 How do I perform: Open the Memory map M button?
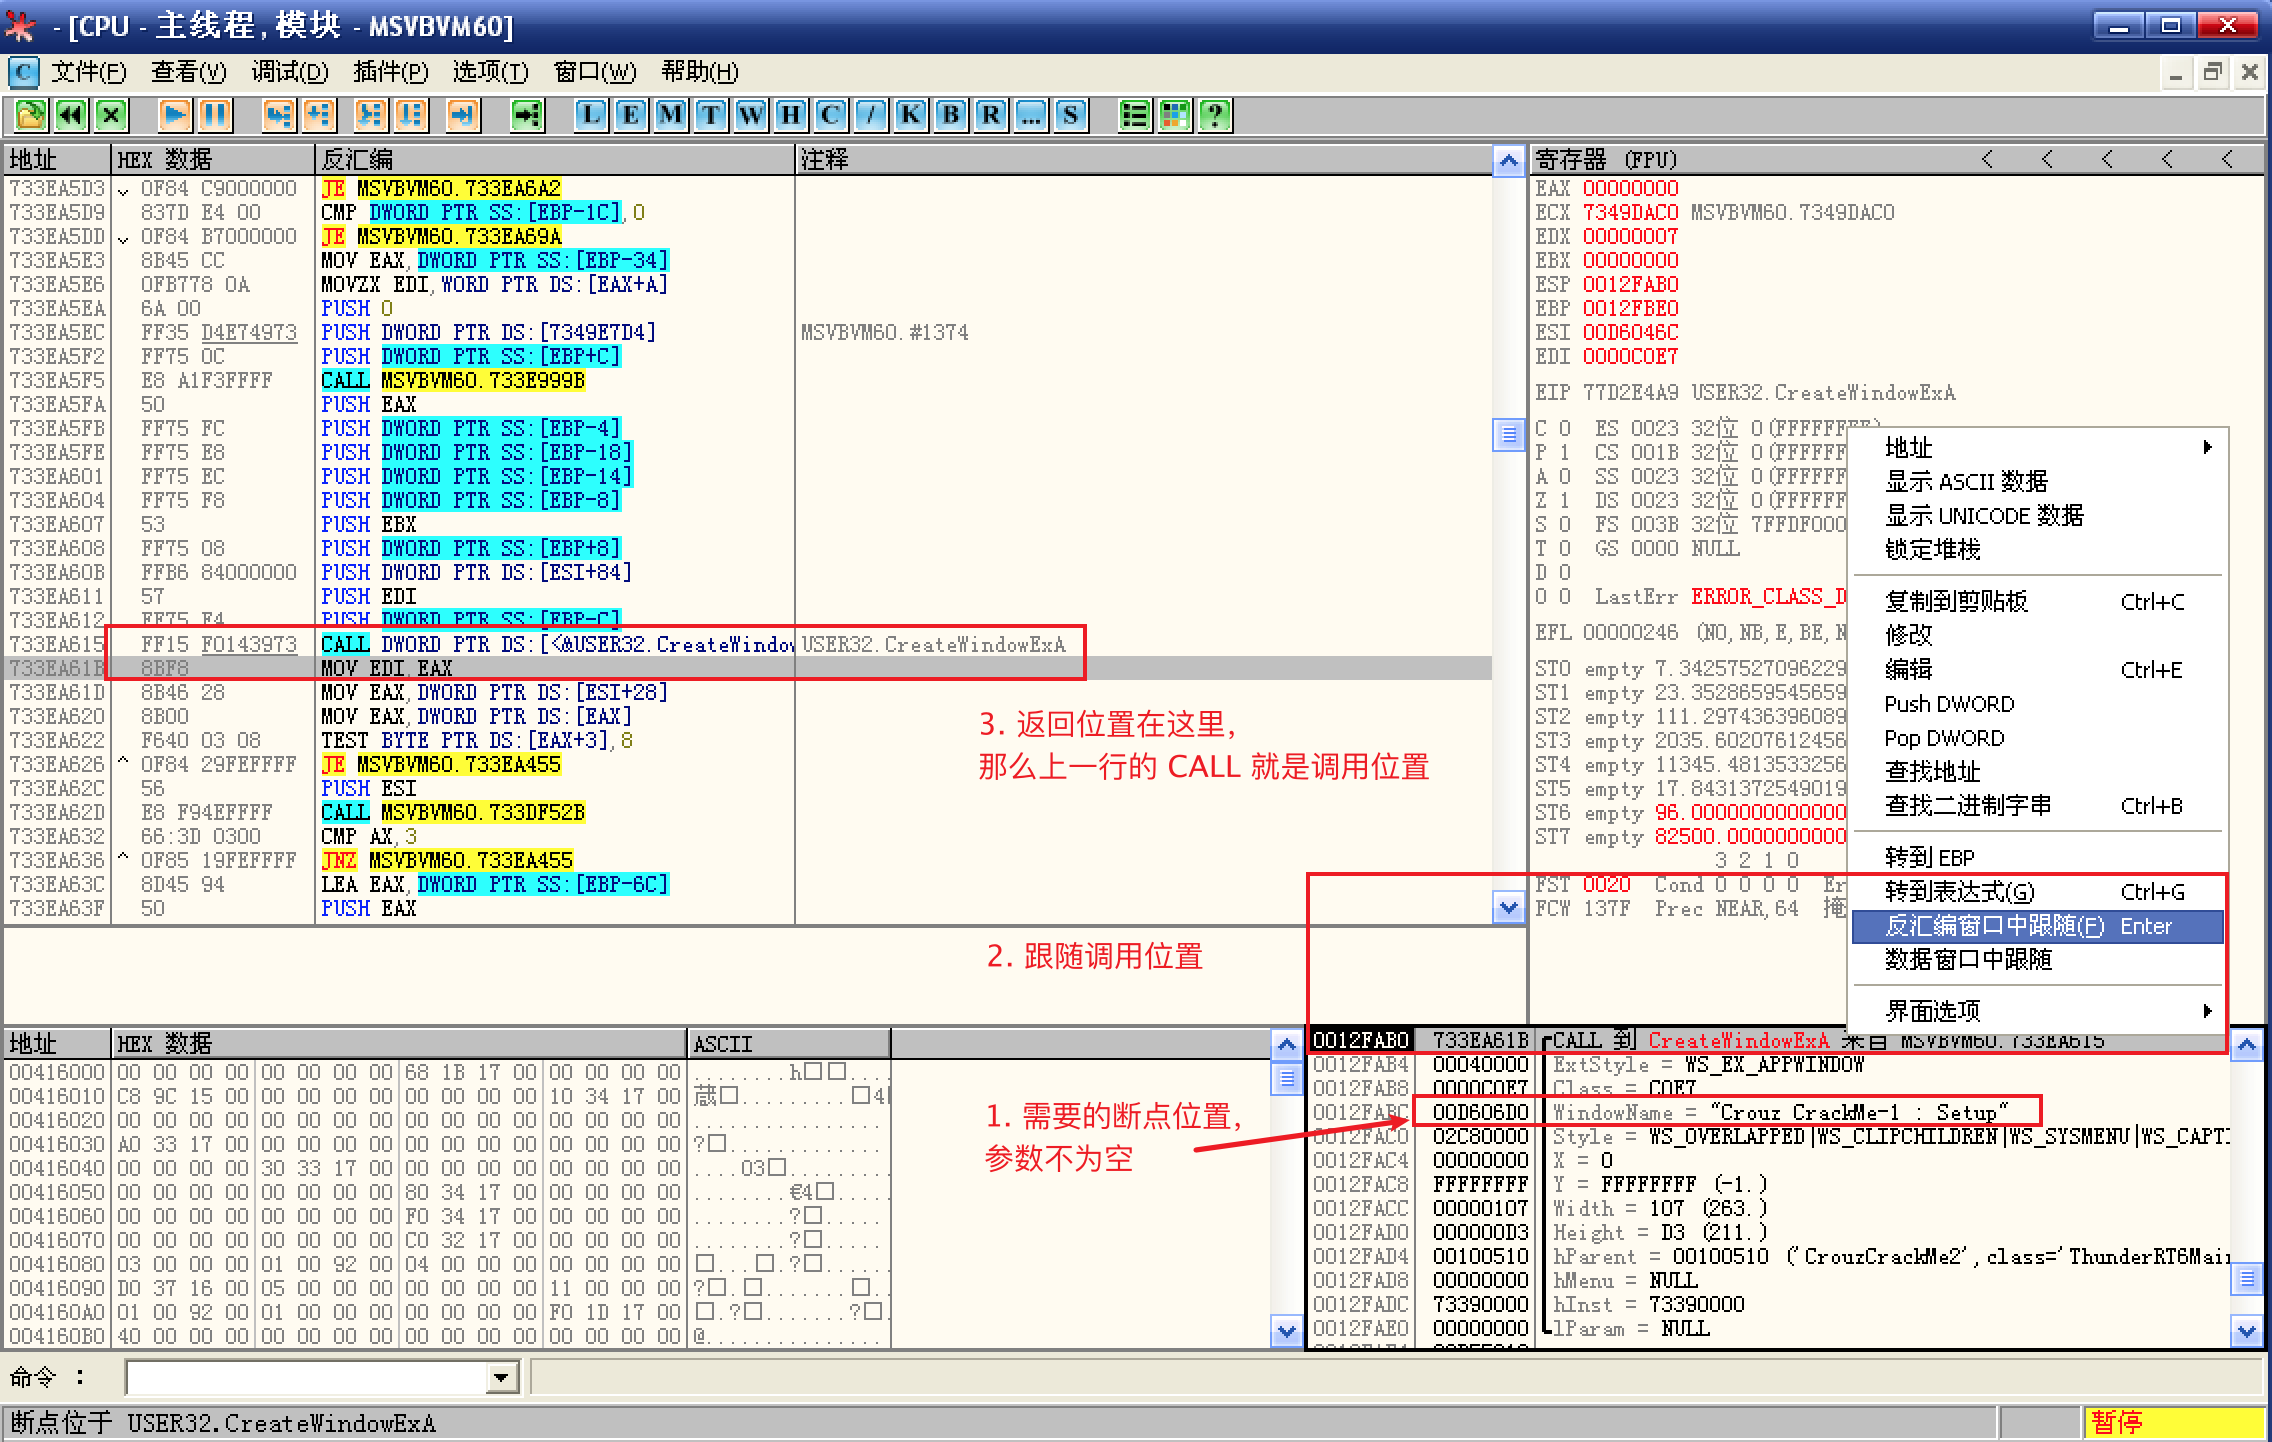tap(670, 115)
